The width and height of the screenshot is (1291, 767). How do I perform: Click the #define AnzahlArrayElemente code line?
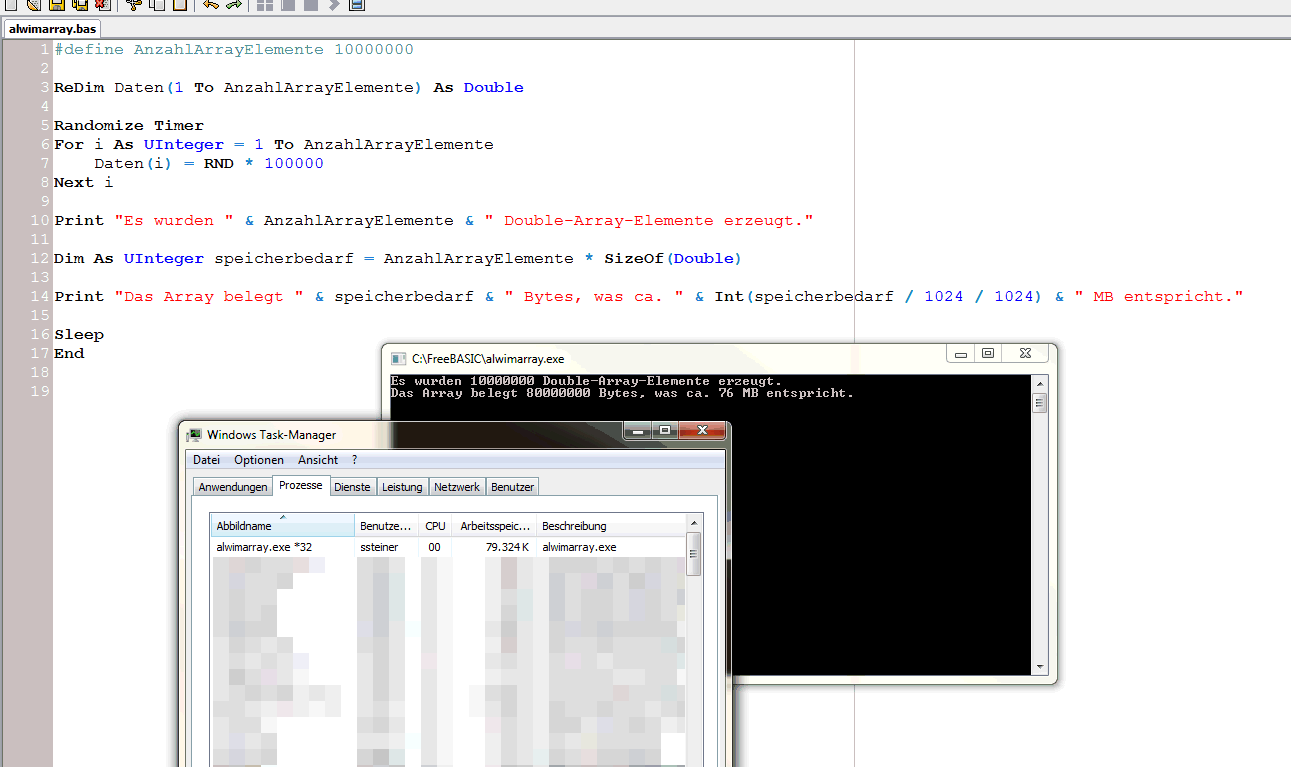click(x=234, y=49)
